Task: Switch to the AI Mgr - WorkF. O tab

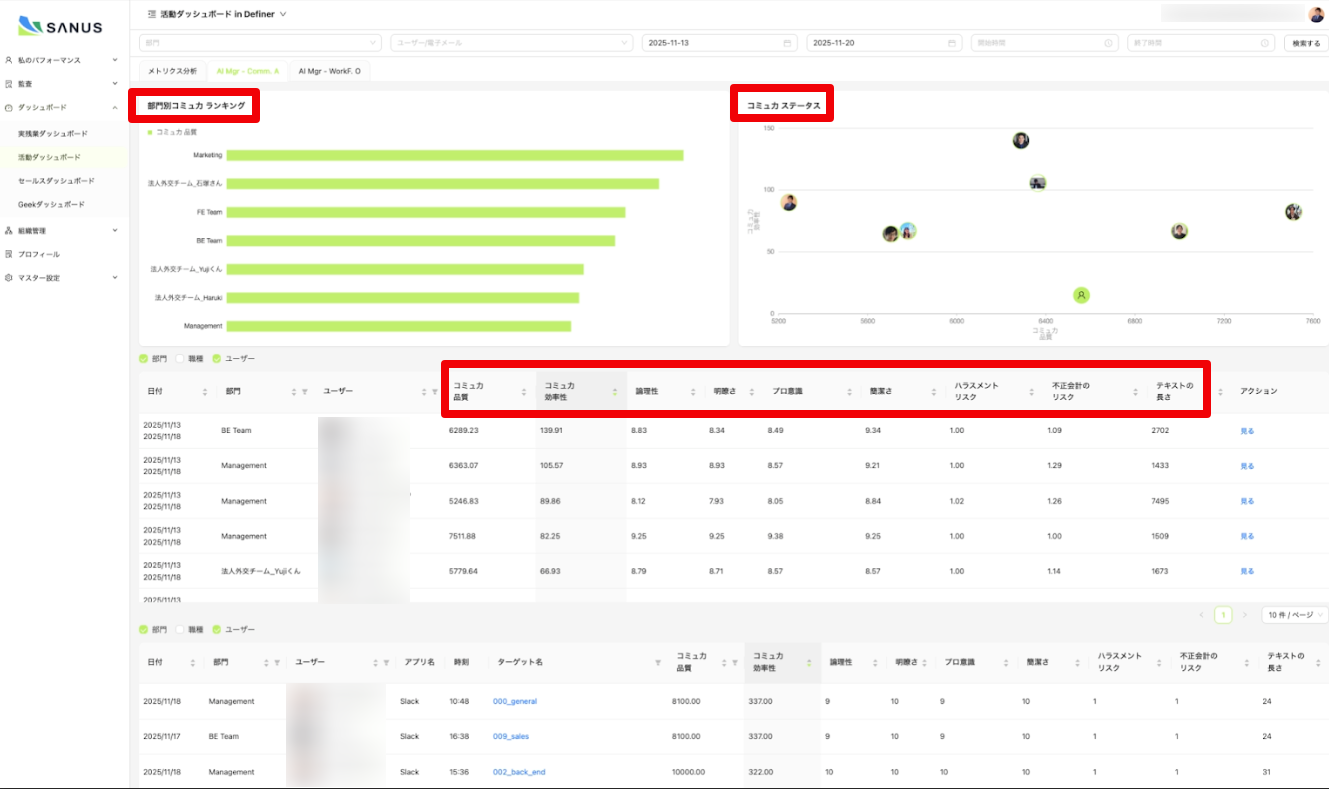Action: [329, 71]
